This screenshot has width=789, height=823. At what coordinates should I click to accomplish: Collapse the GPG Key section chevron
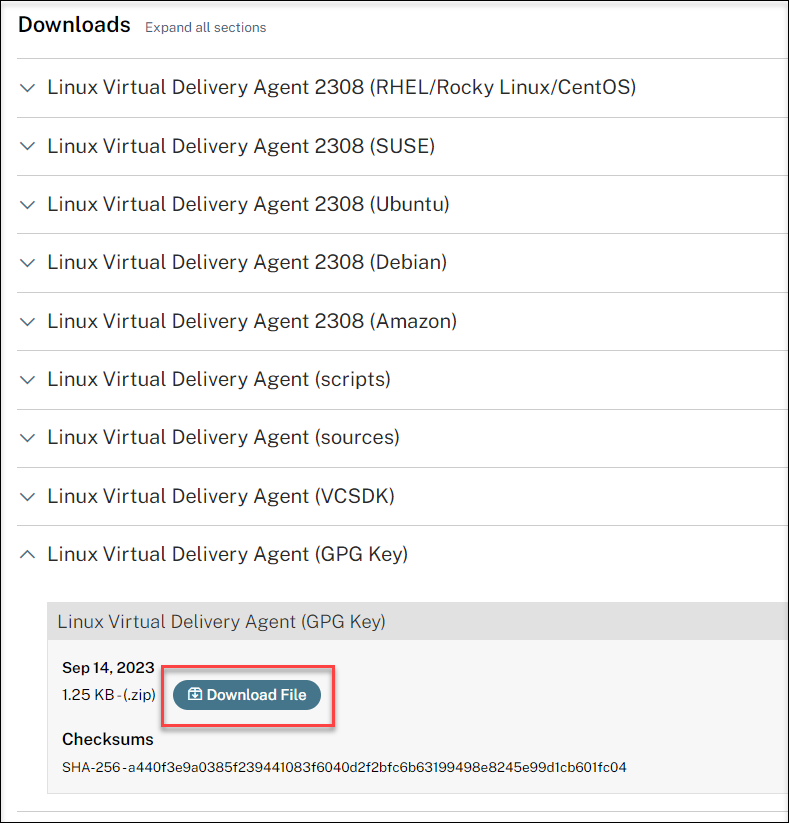click(28, 554)
